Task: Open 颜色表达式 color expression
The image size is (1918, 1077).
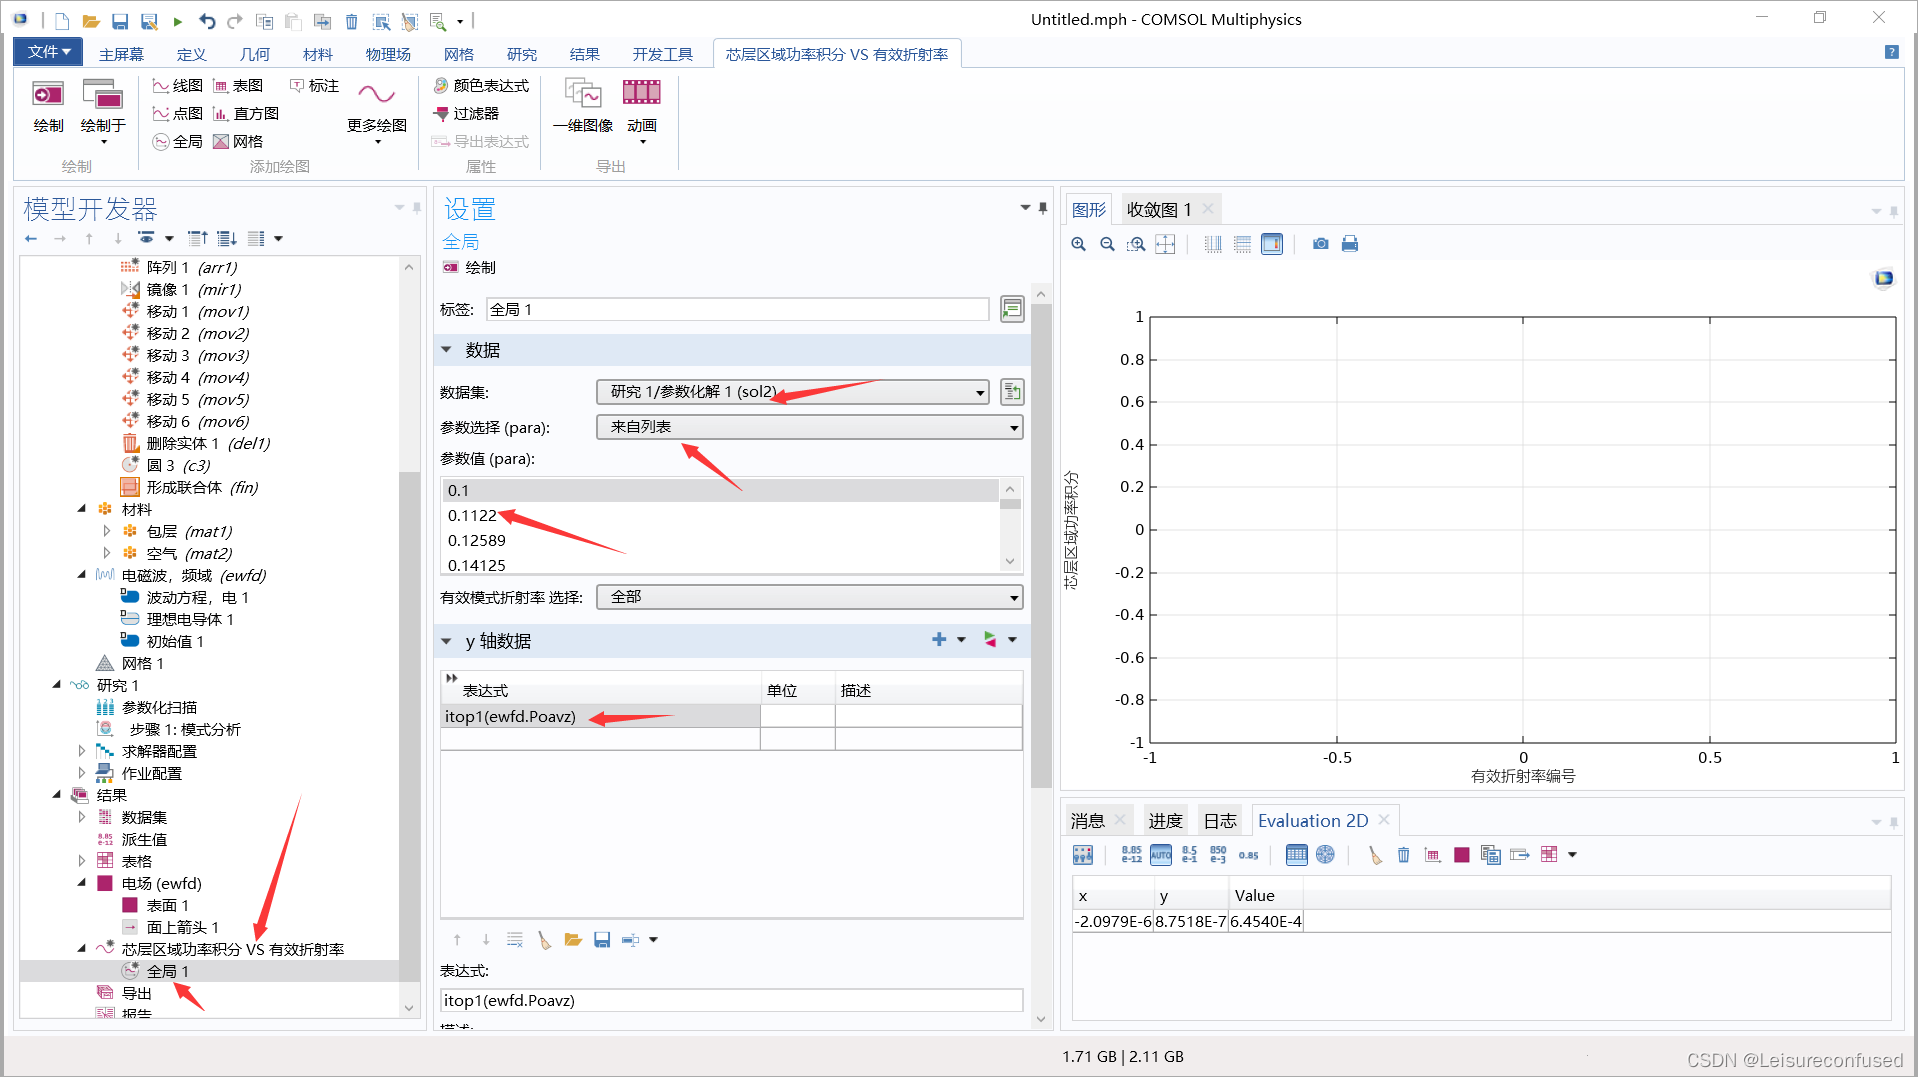Action: [x=481, y=86]
